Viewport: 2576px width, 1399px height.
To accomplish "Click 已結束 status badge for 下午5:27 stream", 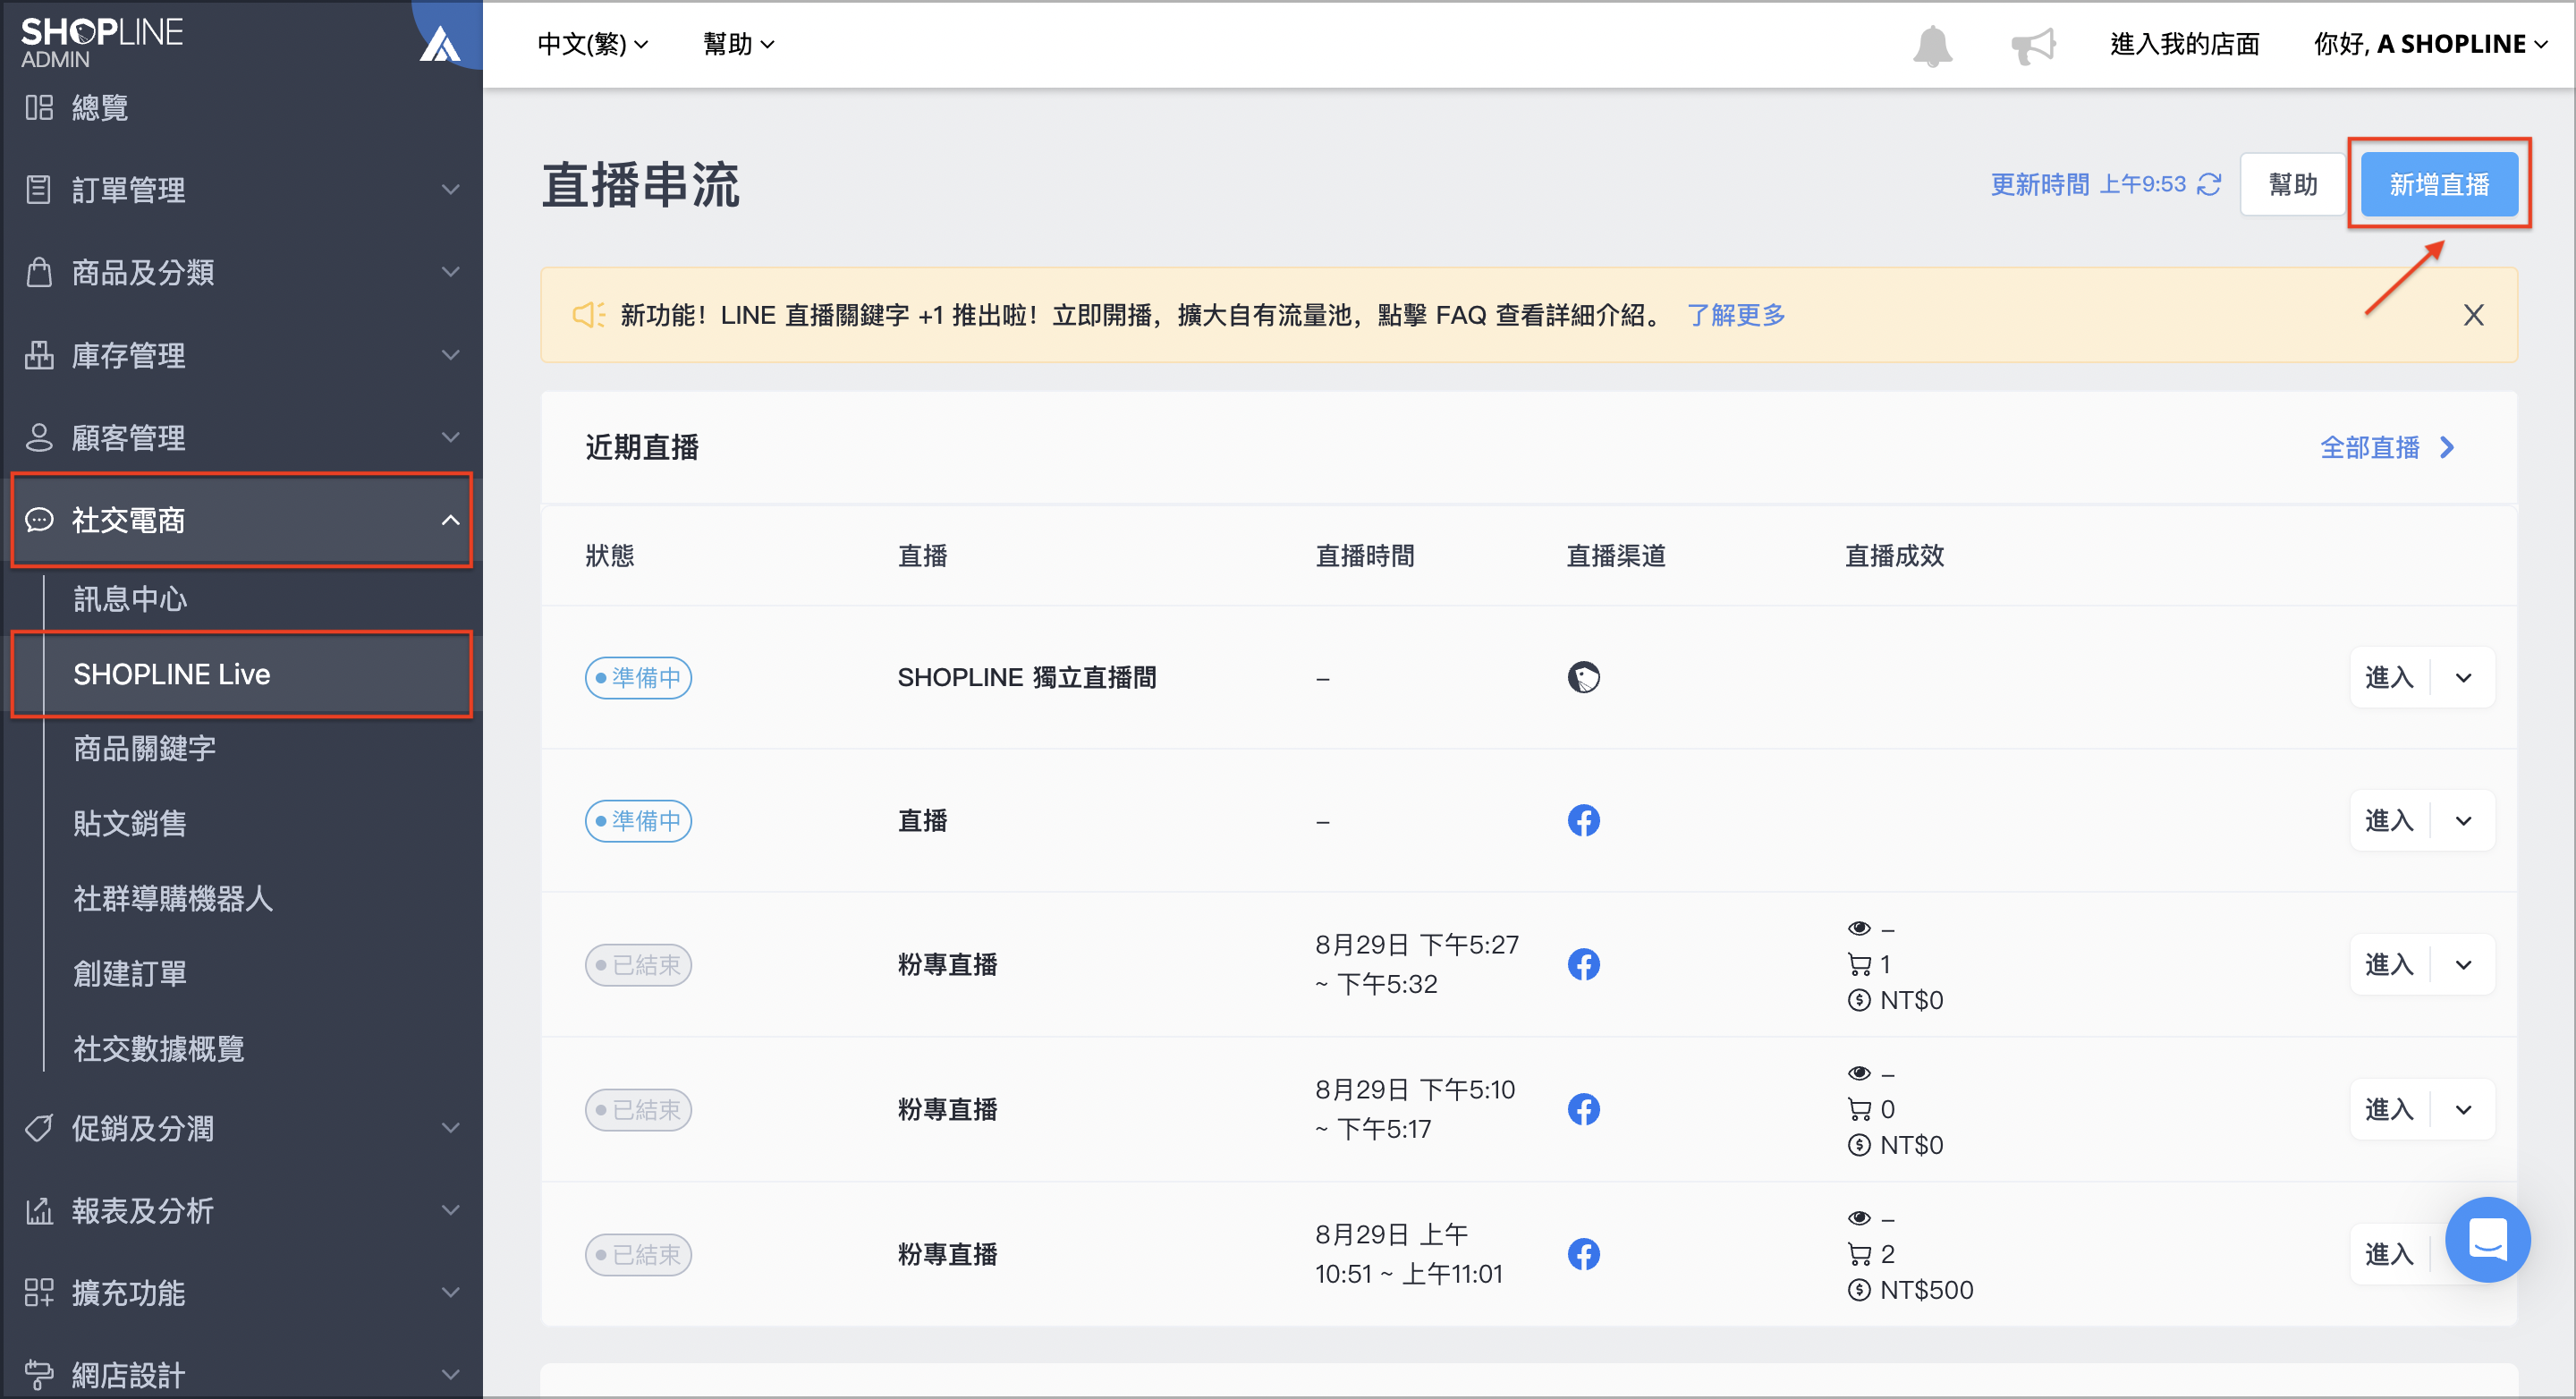I will (x=638, y=964).
